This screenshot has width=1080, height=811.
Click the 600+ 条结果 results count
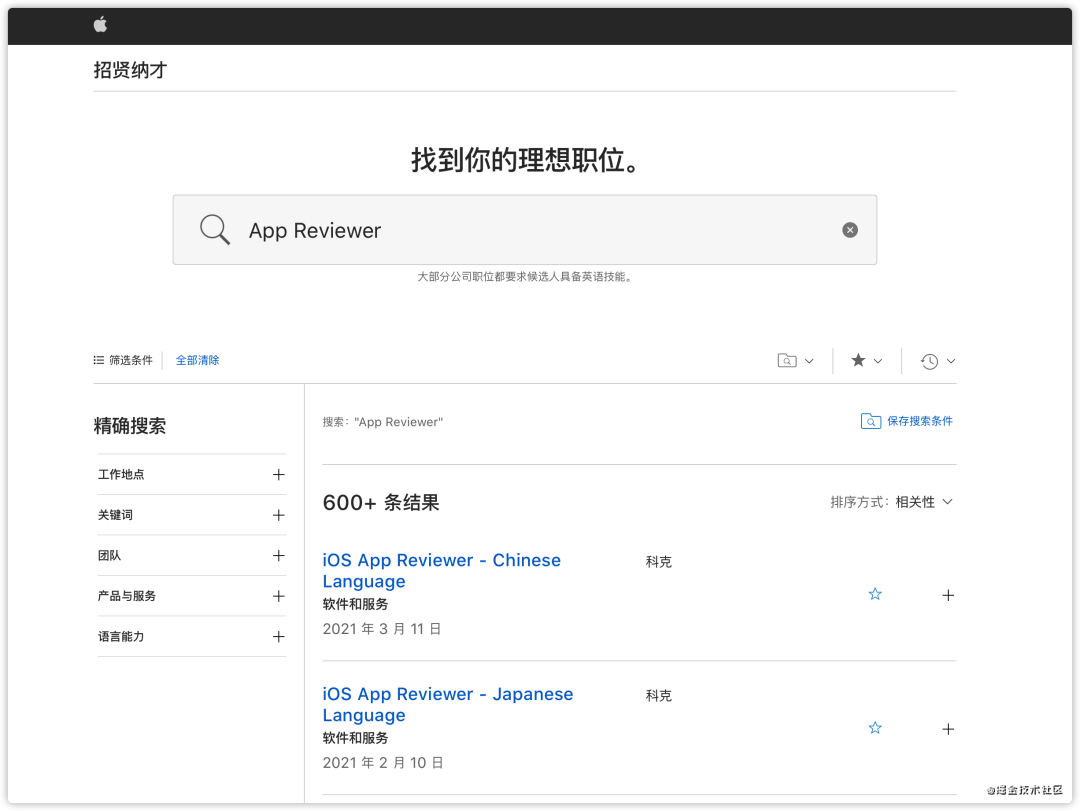click(x=381, y=503)
